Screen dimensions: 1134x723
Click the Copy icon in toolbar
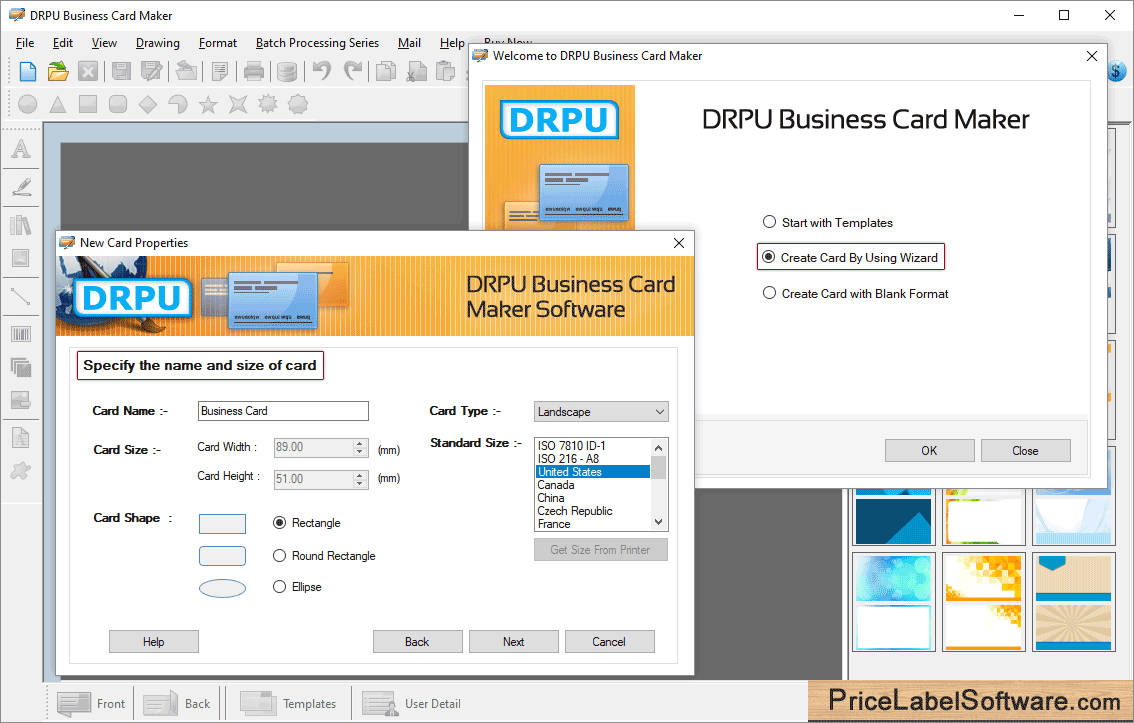(386, 71)
